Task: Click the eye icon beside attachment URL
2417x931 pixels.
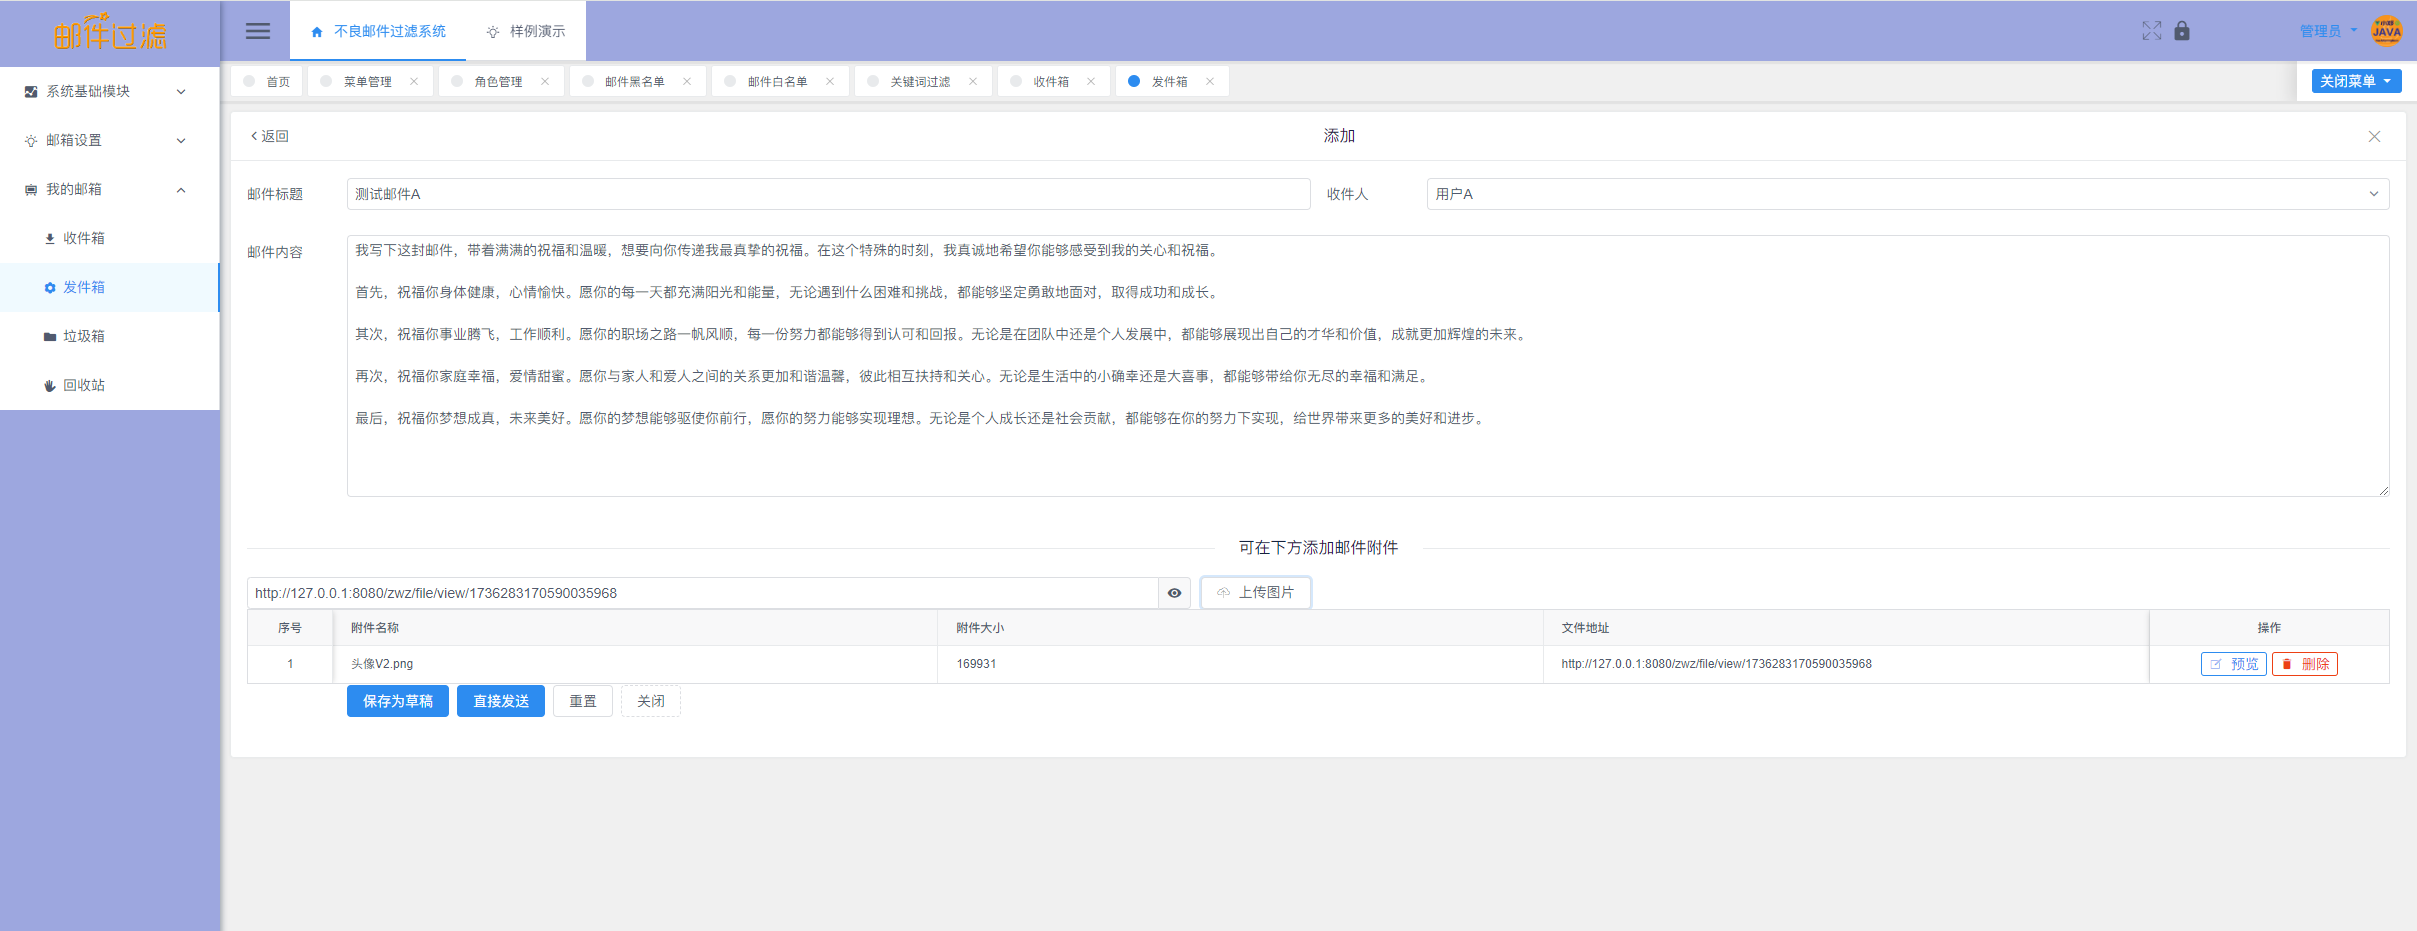Action: pyautogui.click(x=1174, y=593)
